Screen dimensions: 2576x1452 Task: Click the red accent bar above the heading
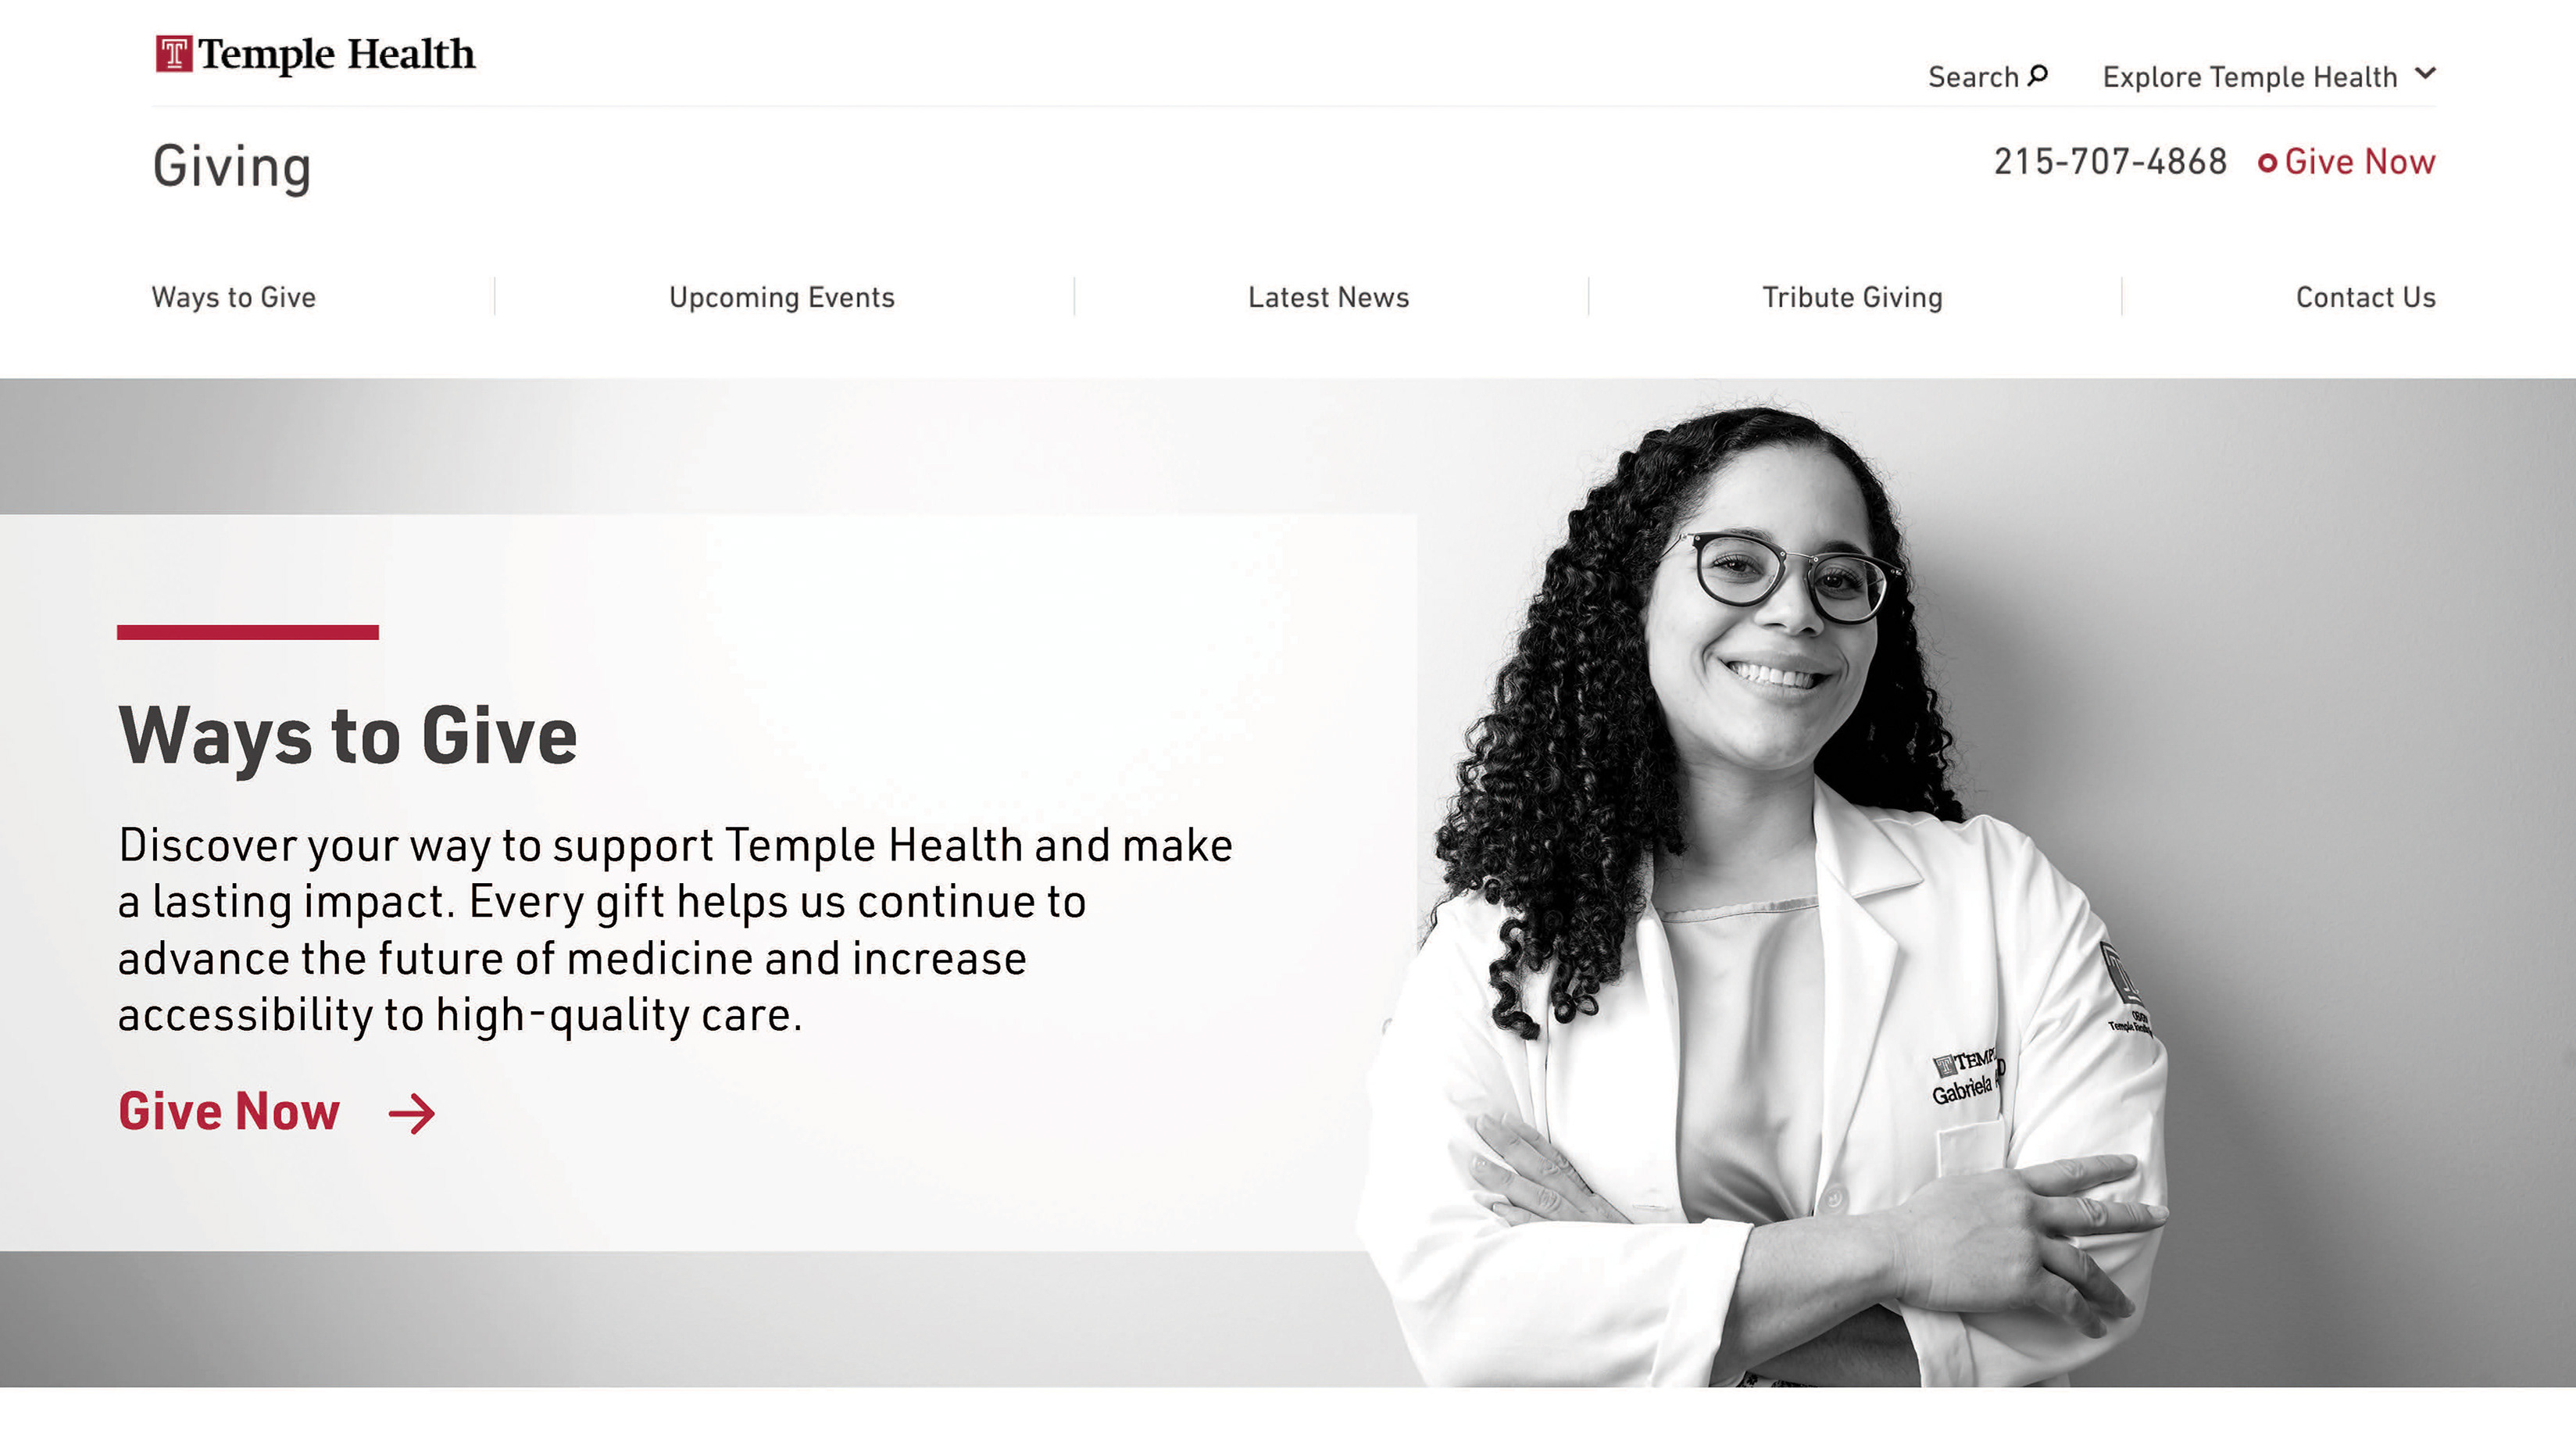248,632
